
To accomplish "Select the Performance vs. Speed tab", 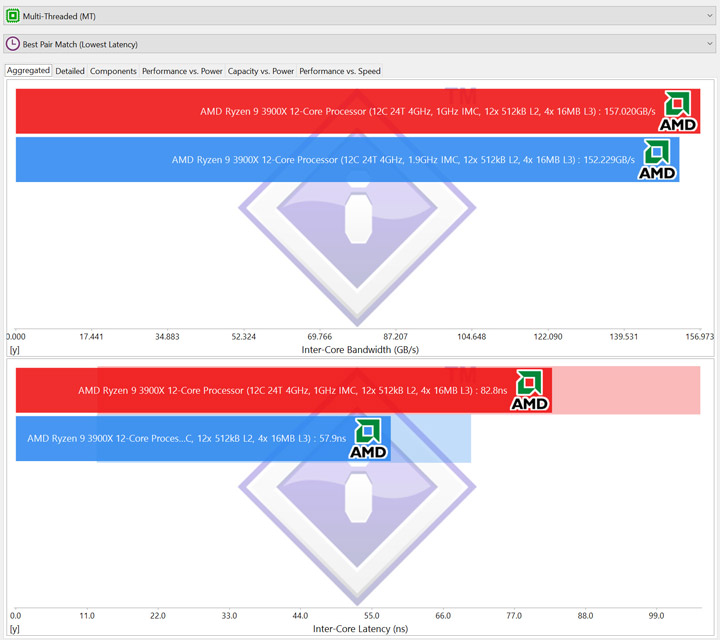I will click(340, 71).
